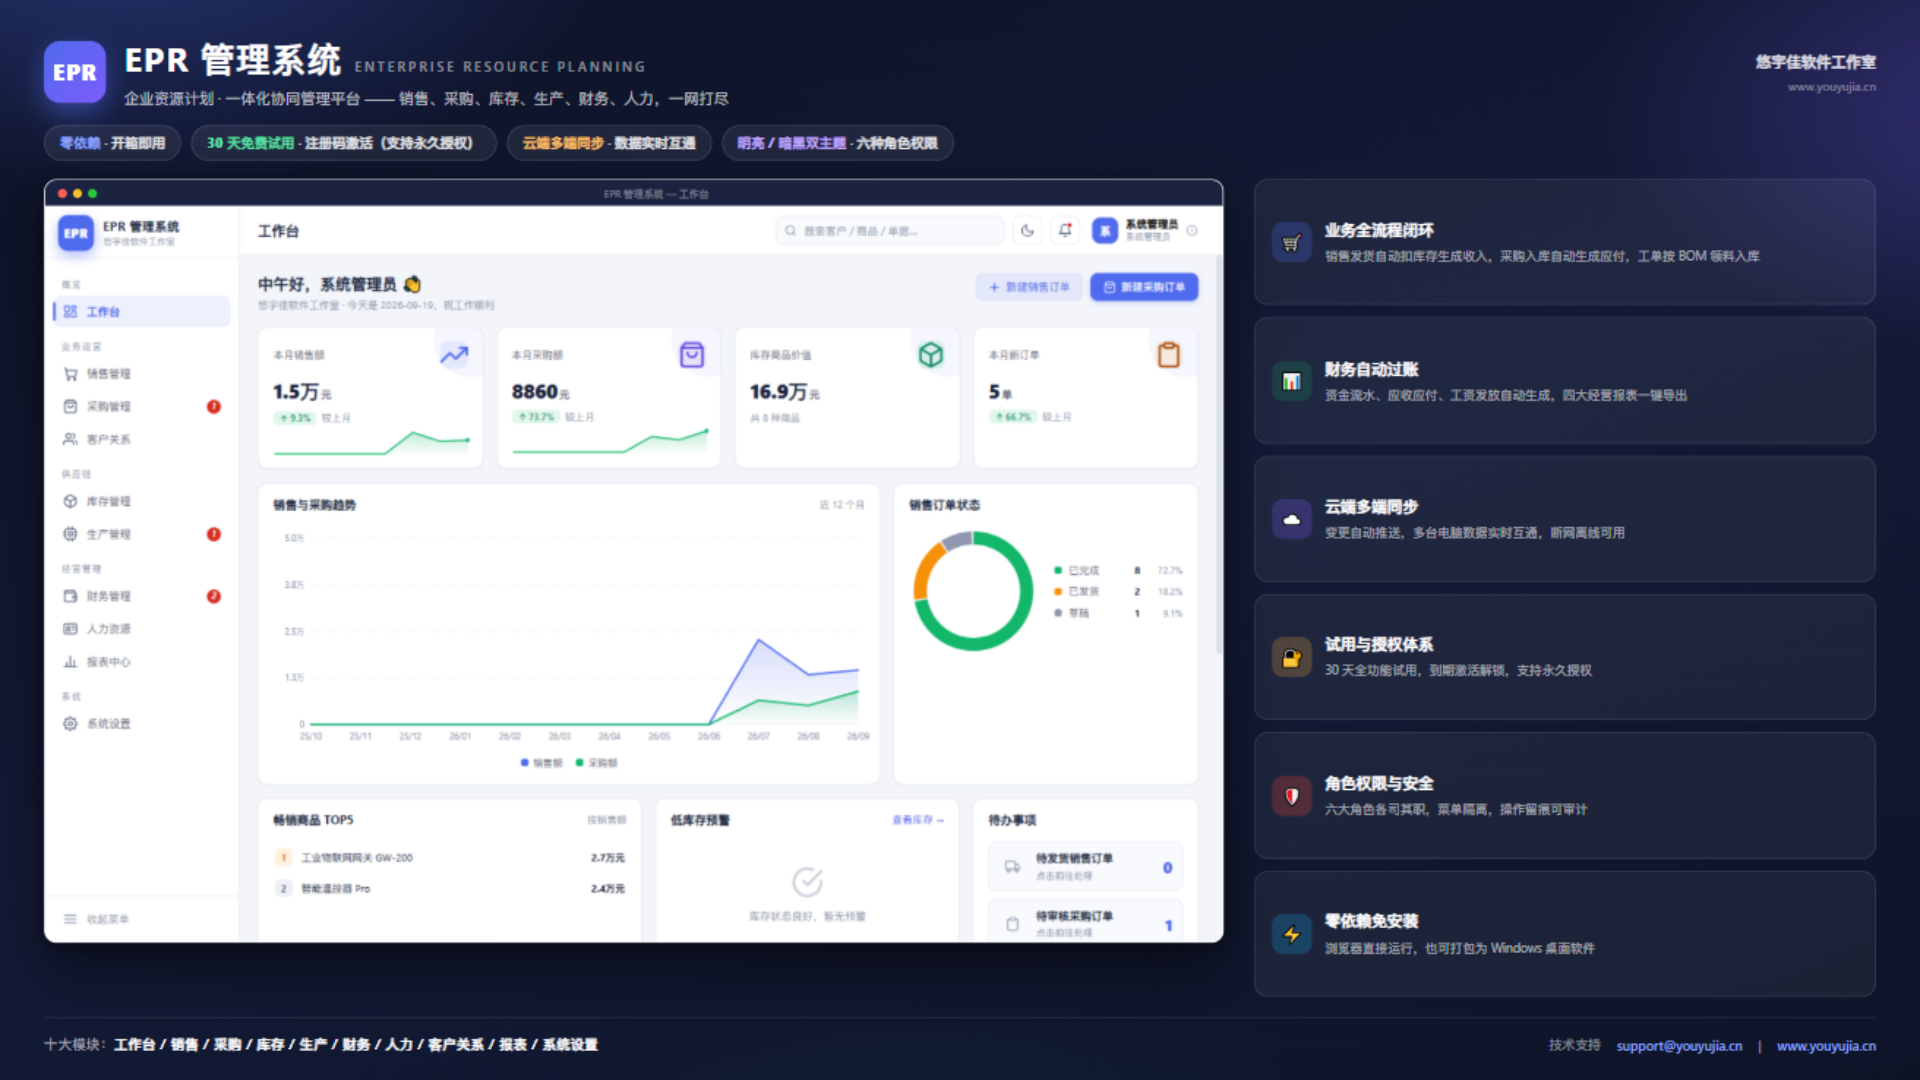Click the 新建销售订单 button
This screenshot has height=1080, width=1920.
[x=1029, y=288]
